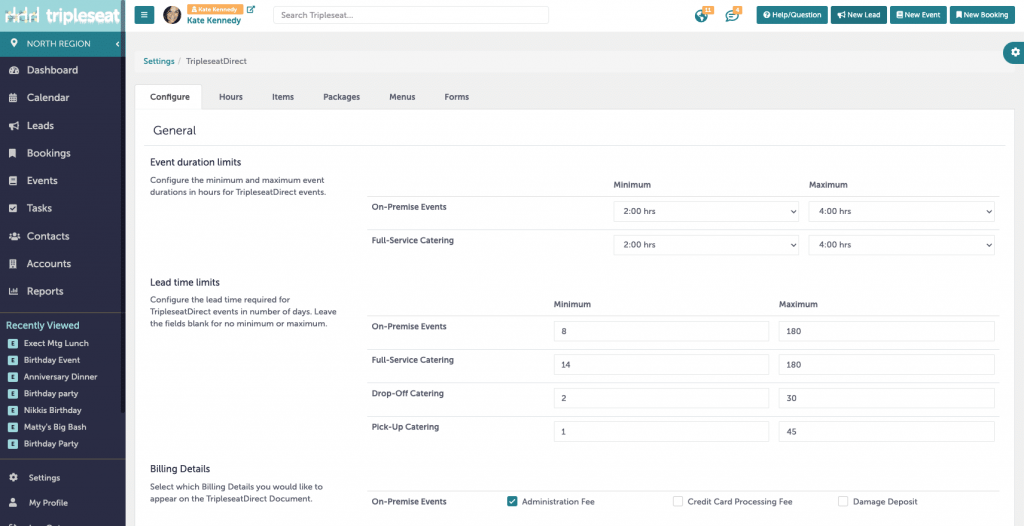Open Dashboard from the sidebar
The image size is (1024, 526).
click(52, 70)
